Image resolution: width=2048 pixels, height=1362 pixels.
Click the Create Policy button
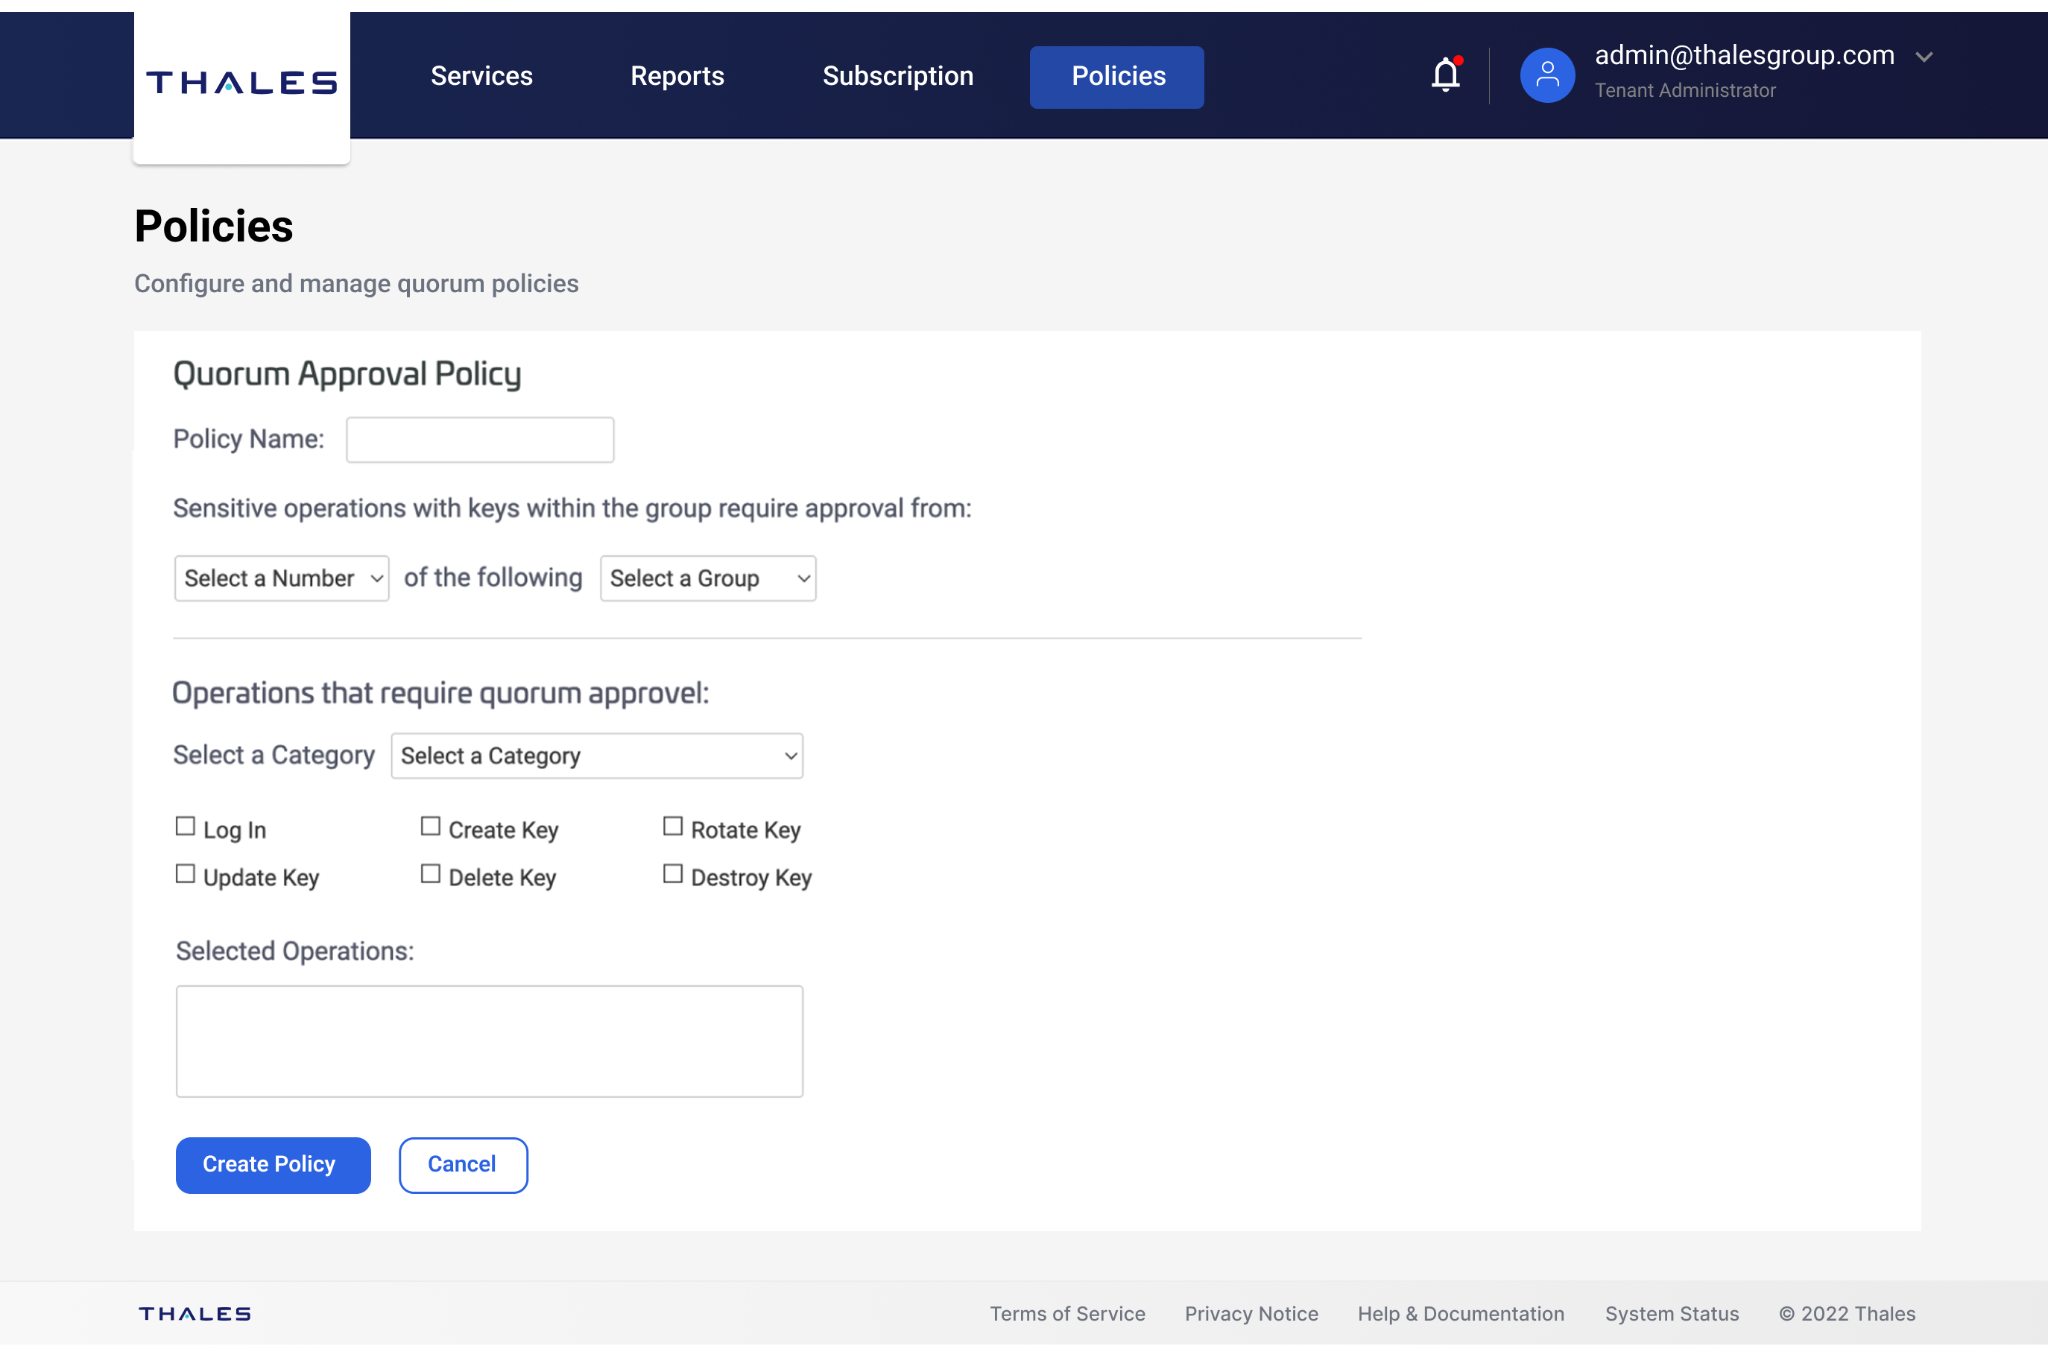pos(273,1165)
